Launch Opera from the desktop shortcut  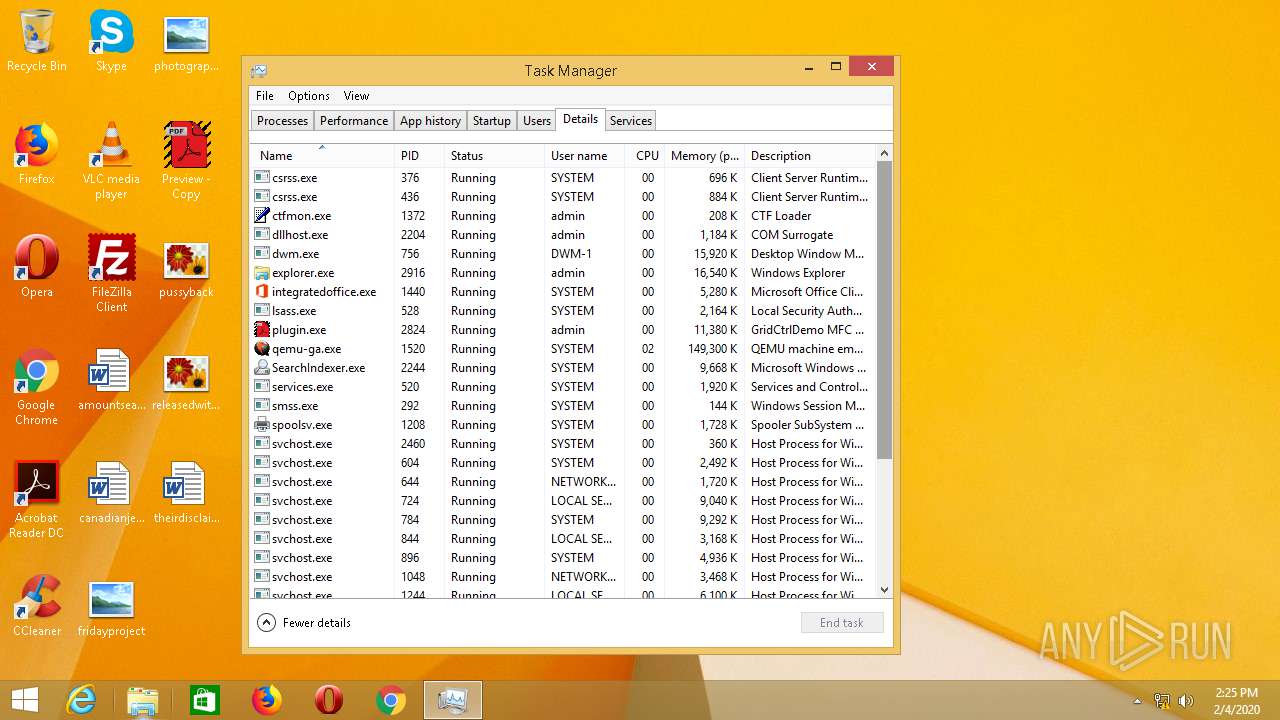(x=36, y=267)
